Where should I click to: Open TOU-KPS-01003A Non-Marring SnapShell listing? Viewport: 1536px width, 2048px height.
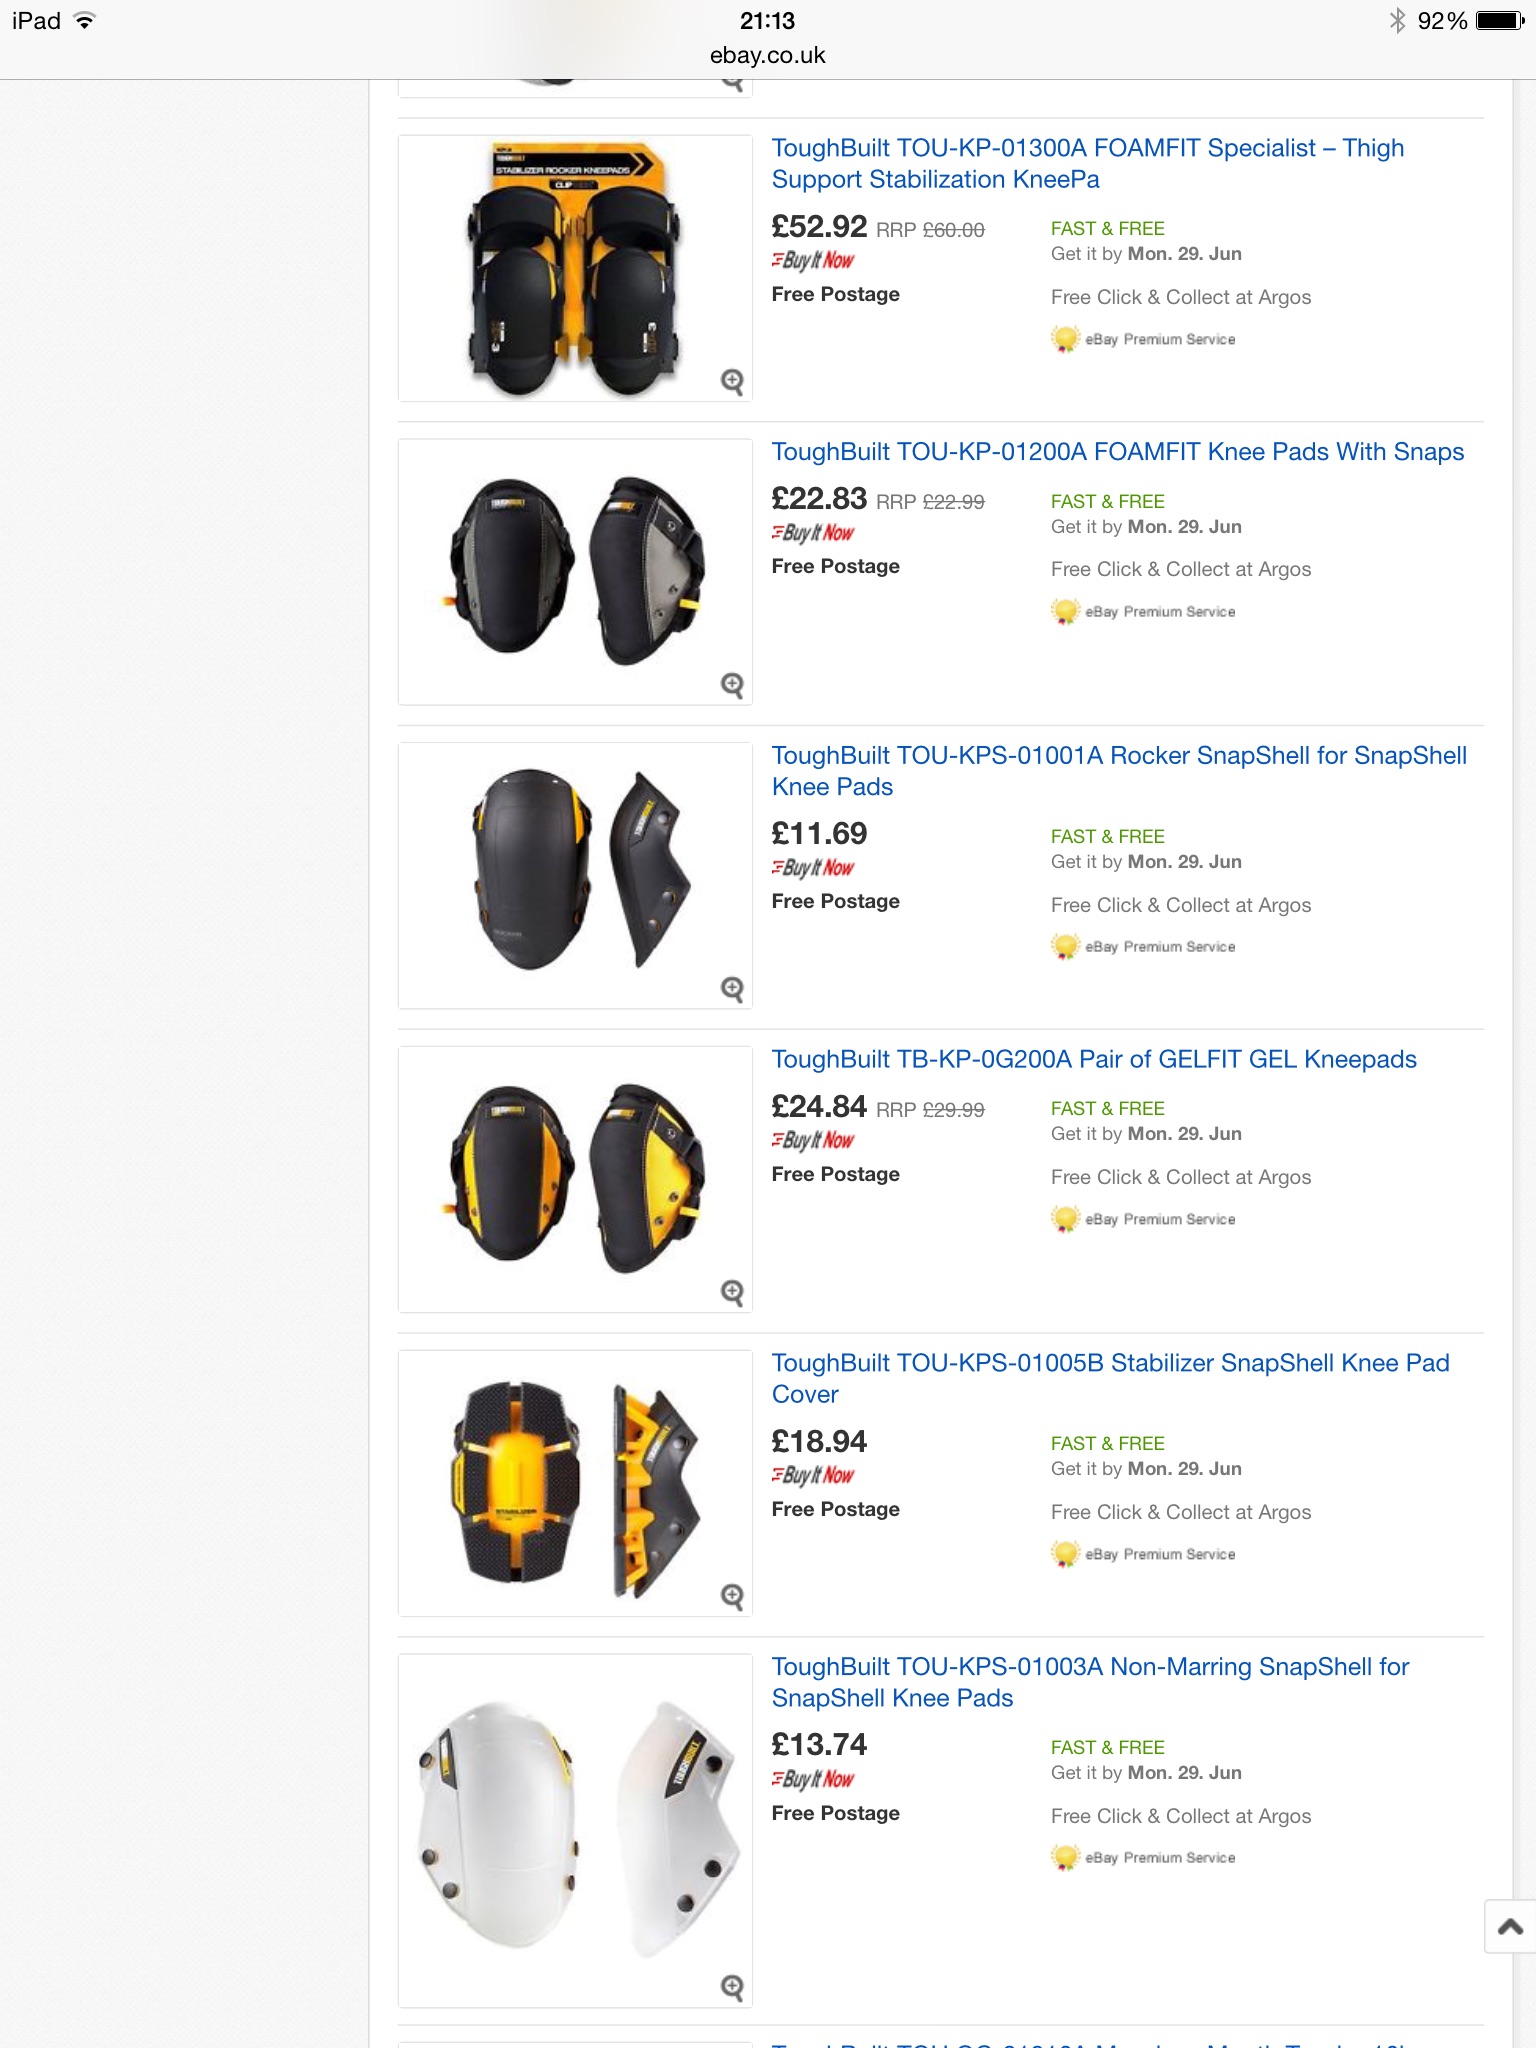1090,1682
